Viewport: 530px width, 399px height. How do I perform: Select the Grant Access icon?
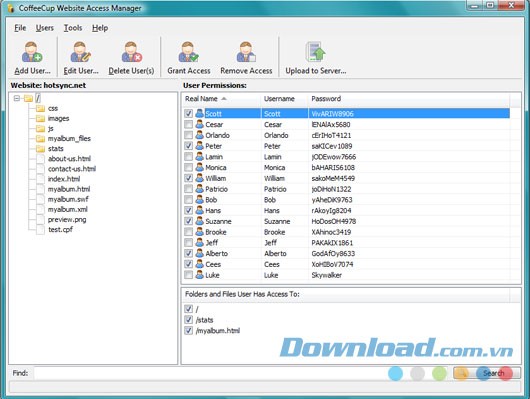(x=189, y=52)
